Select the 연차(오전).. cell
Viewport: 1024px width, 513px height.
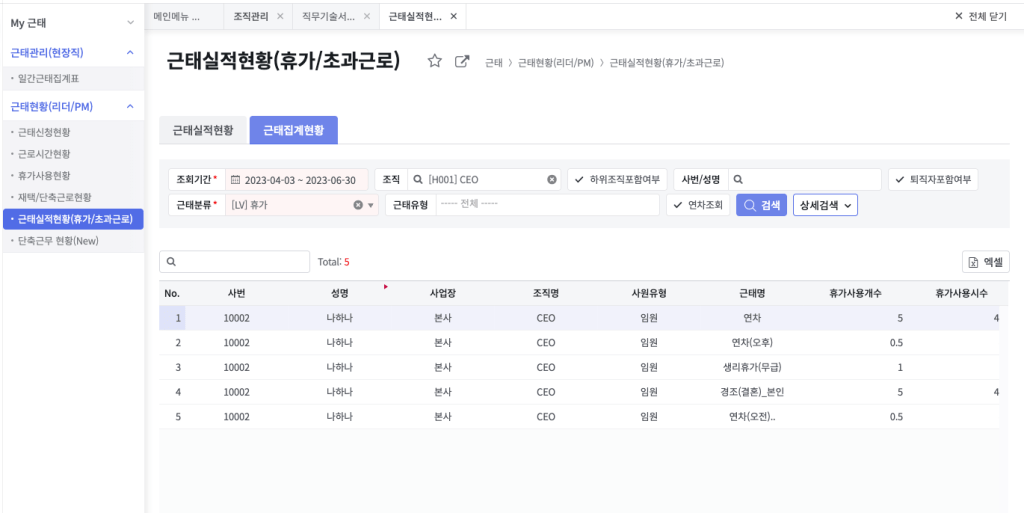pos(752,416)
